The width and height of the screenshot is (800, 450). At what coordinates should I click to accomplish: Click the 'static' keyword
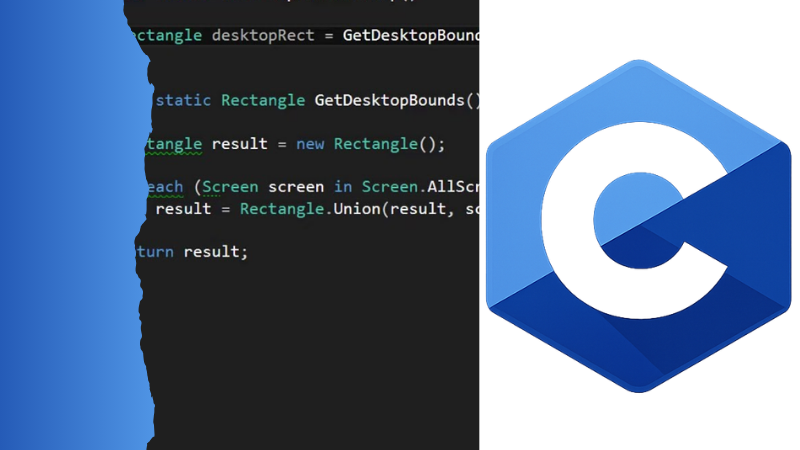point(183,101)
